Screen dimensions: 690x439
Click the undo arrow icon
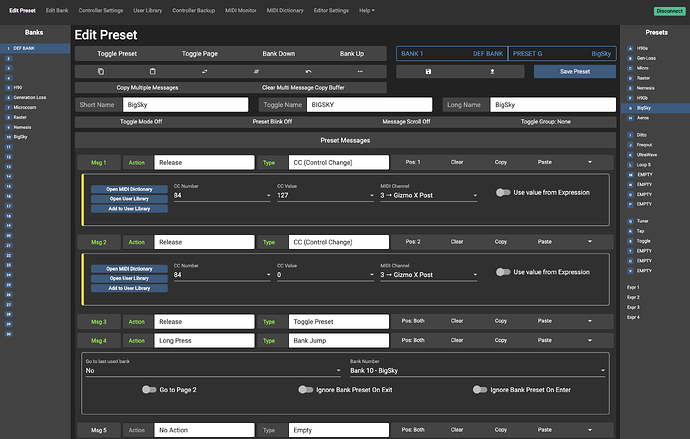pyautogui.click(x=308, y=72)
